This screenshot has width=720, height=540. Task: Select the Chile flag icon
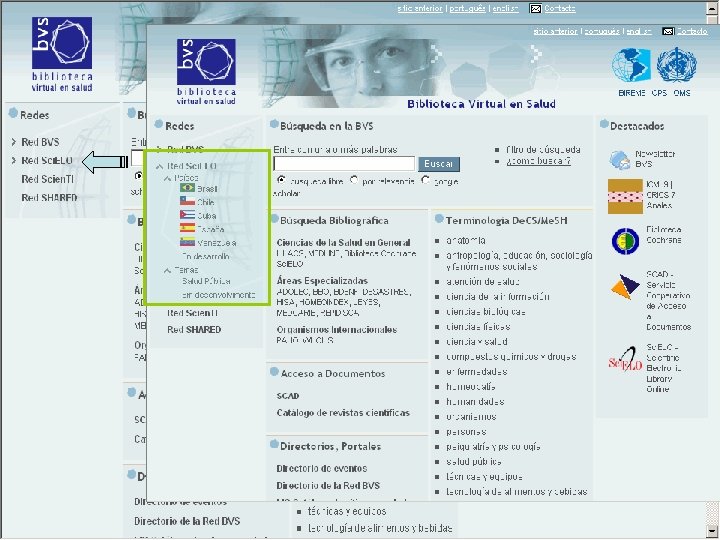[x=187, y=201]
